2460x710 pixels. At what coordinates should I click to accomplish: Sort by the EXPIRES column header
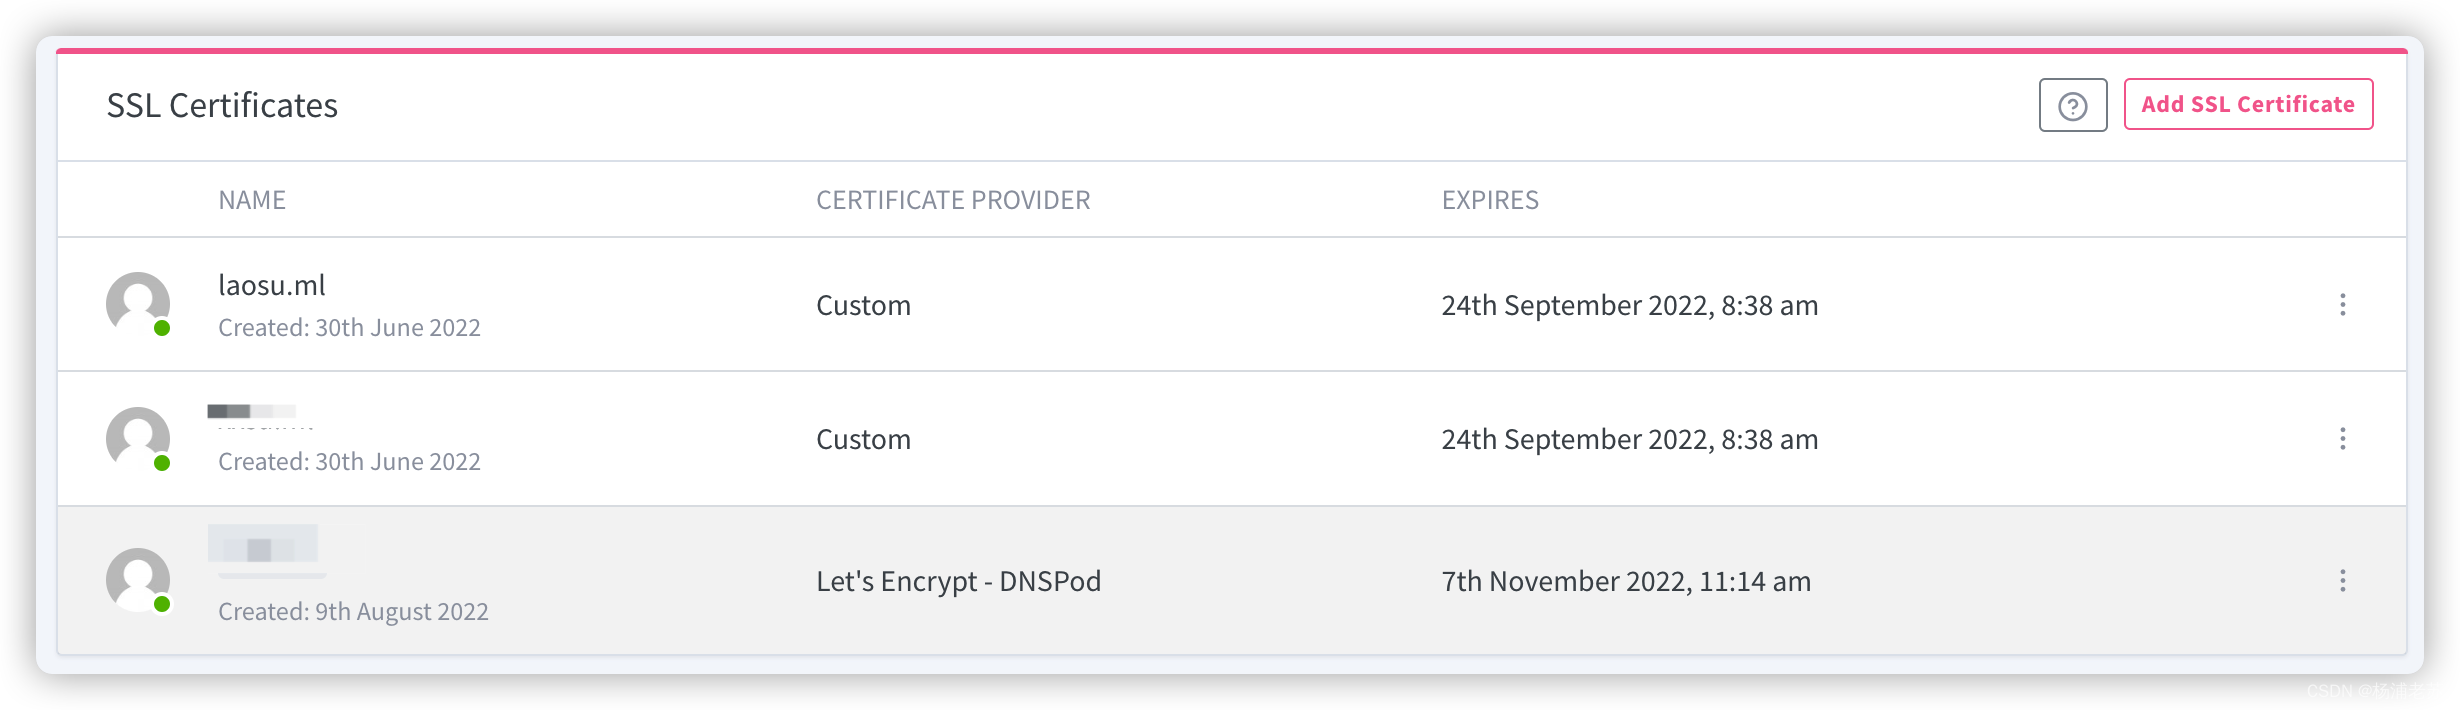1489,199
